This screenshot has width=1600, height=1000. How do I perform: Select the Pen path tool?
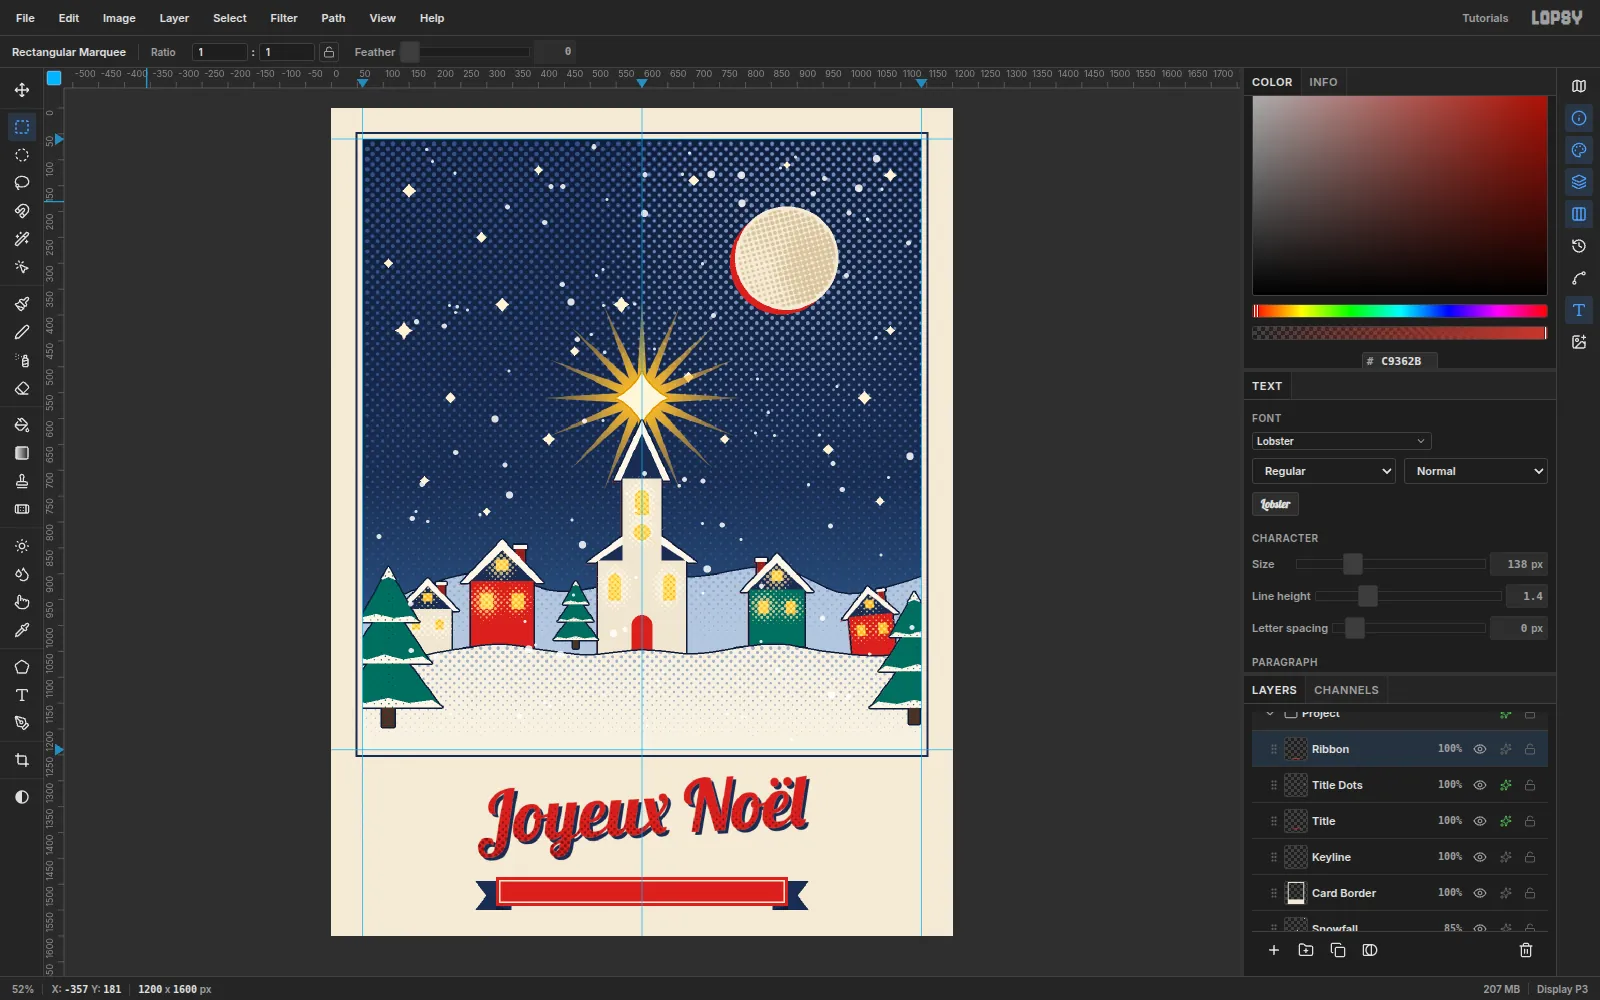(x=22, y=723)
